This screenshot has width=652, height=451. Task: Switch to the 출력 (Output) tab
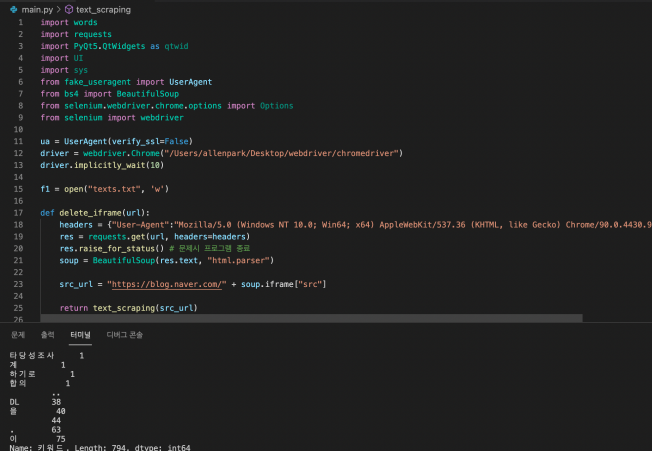coord(48,334)
